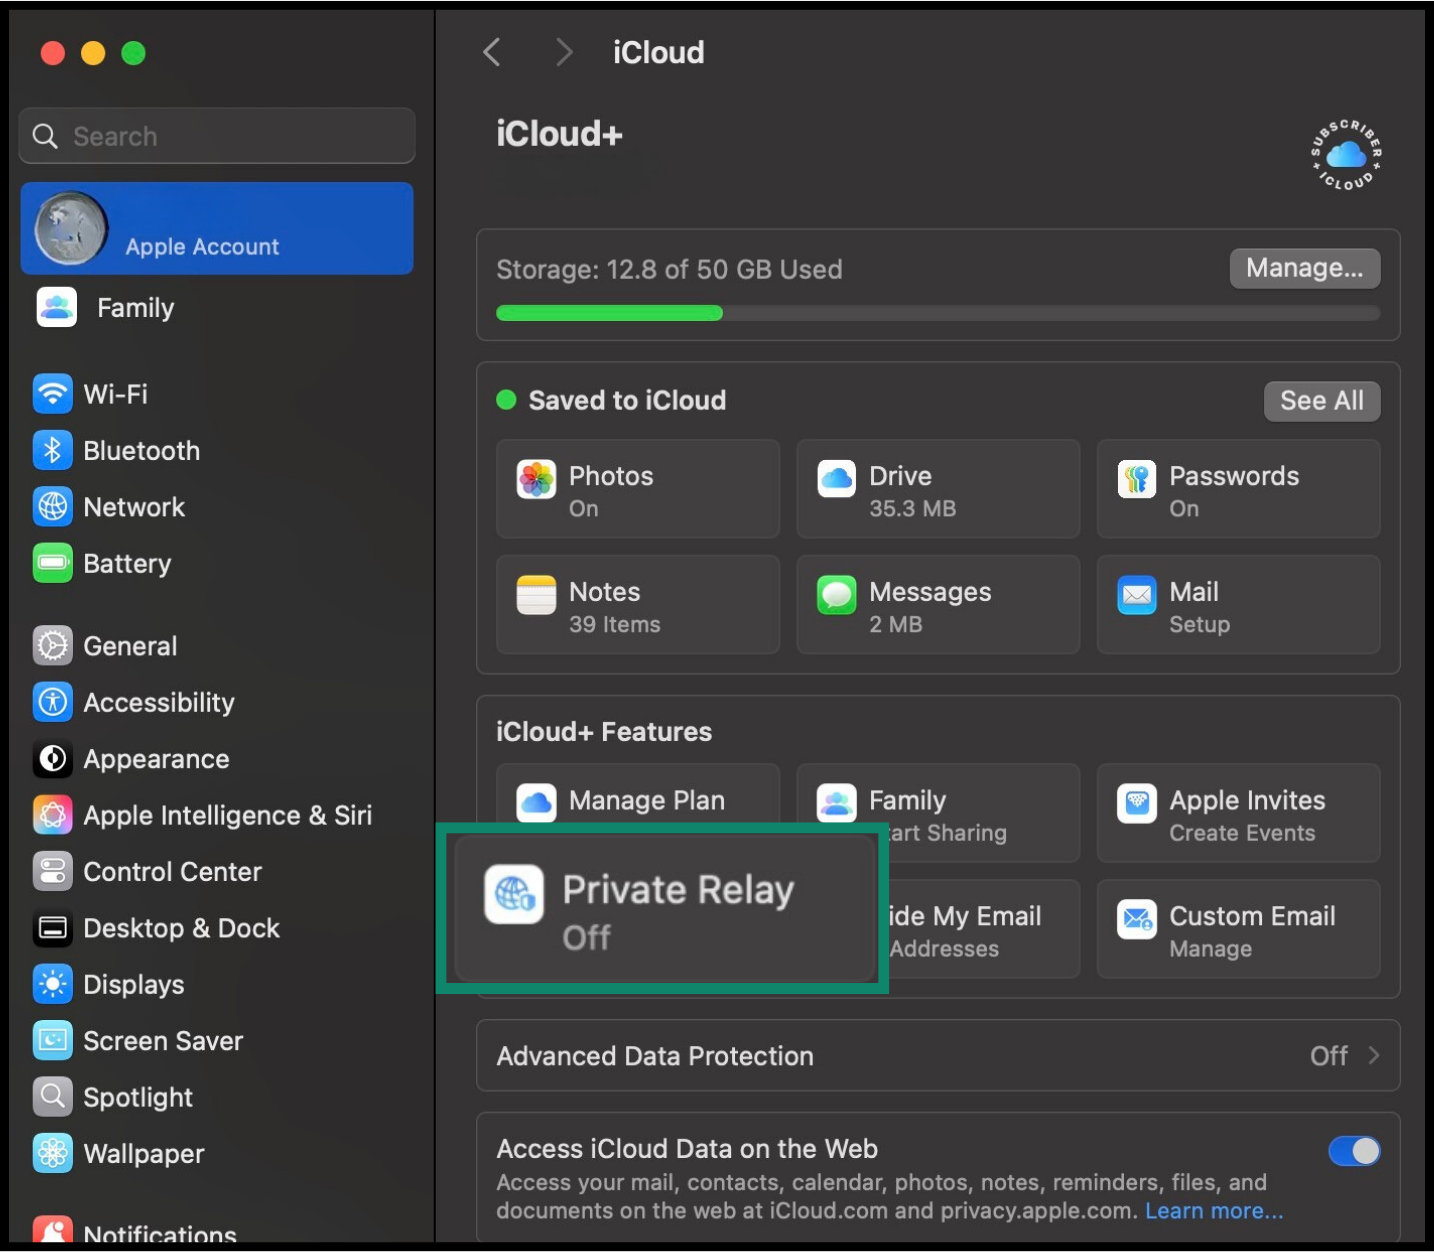Click the iCloud Drive cloud icon

836,478
